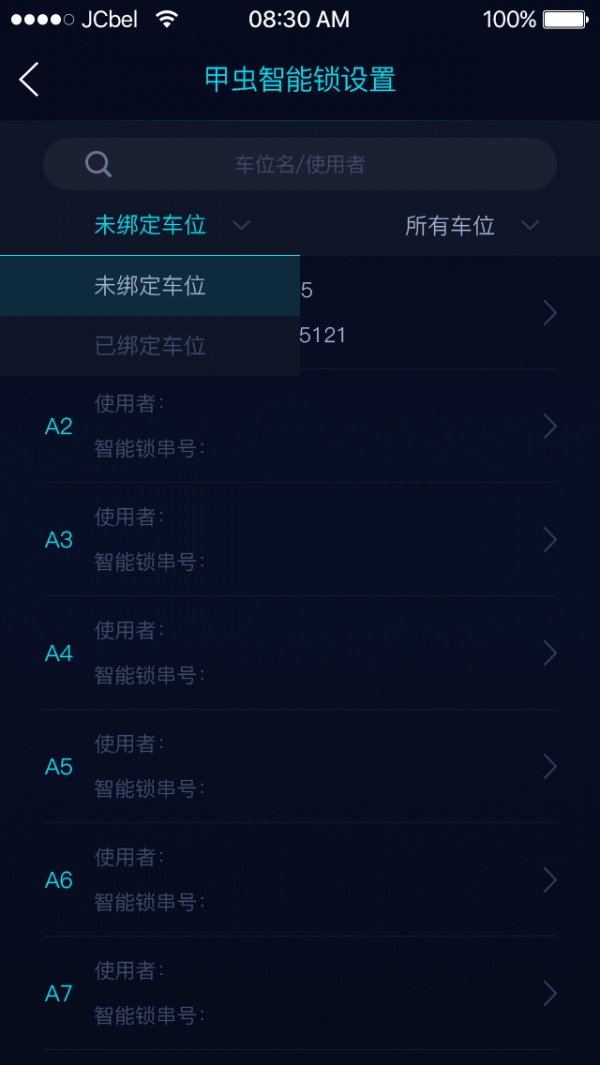Select parking space label A2
This screenshot has width=600, height=1065.
tap(59, 427)
